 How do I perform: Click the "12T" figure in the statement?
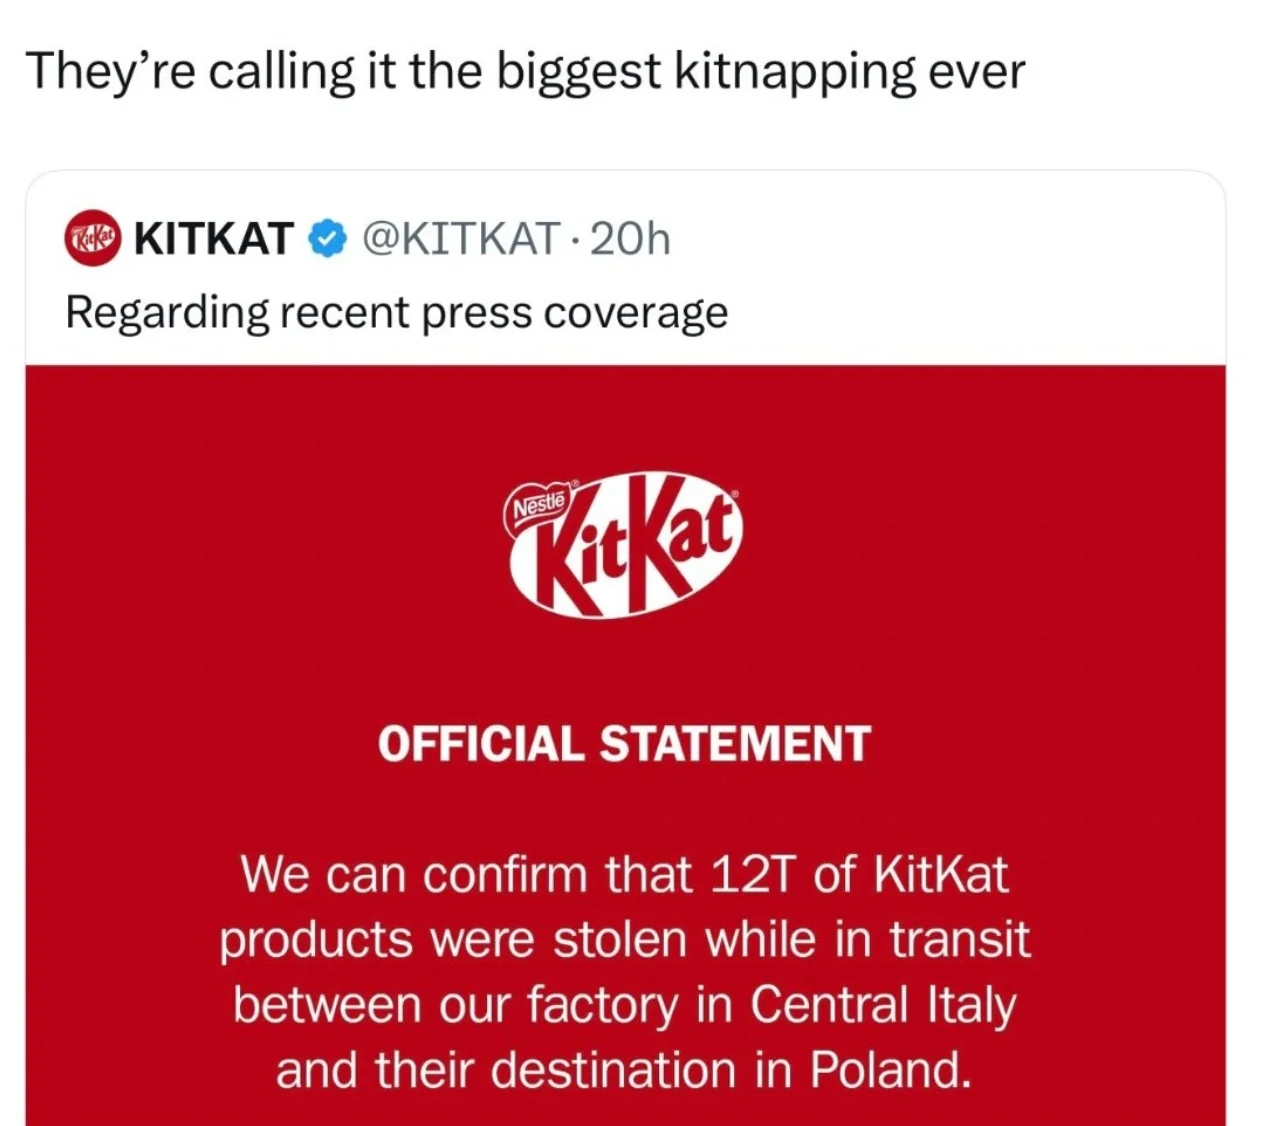[752, 876]
